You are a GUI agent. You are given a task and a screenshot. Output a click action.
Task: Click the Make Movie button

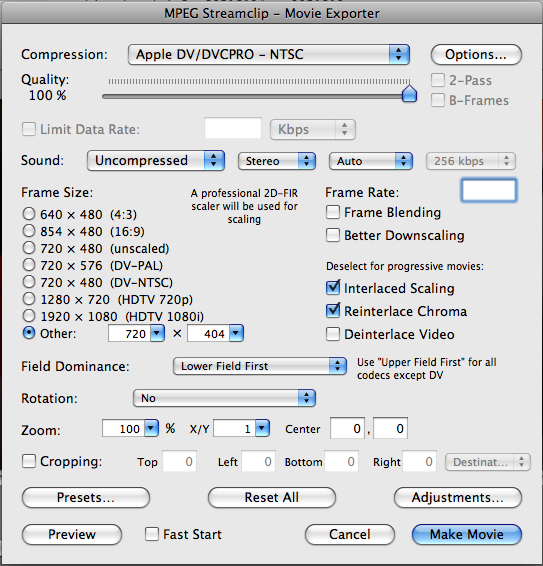pyautogui.click(x=466, y=534)
